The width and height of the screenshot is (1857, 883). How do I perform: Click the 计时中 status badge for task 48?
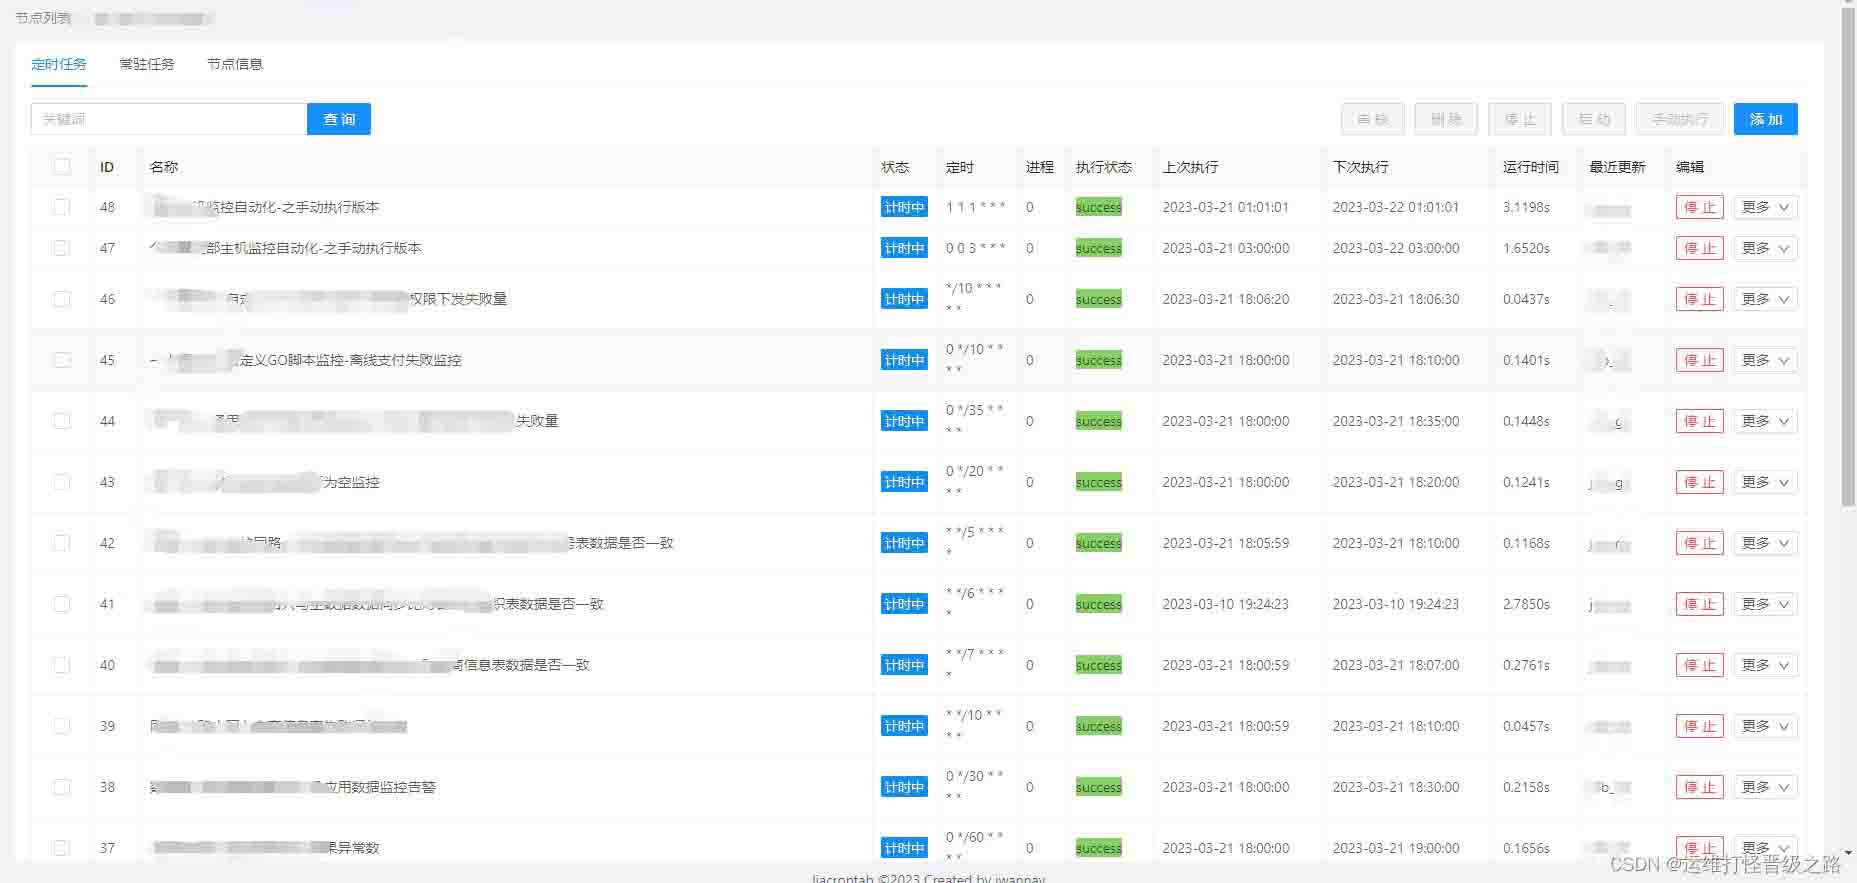pos(904,207)
